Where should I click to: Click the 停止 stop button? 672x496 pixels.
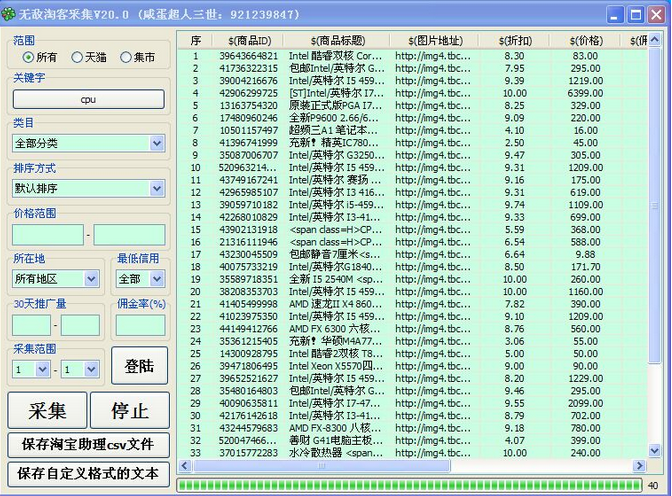coord(130,410)
